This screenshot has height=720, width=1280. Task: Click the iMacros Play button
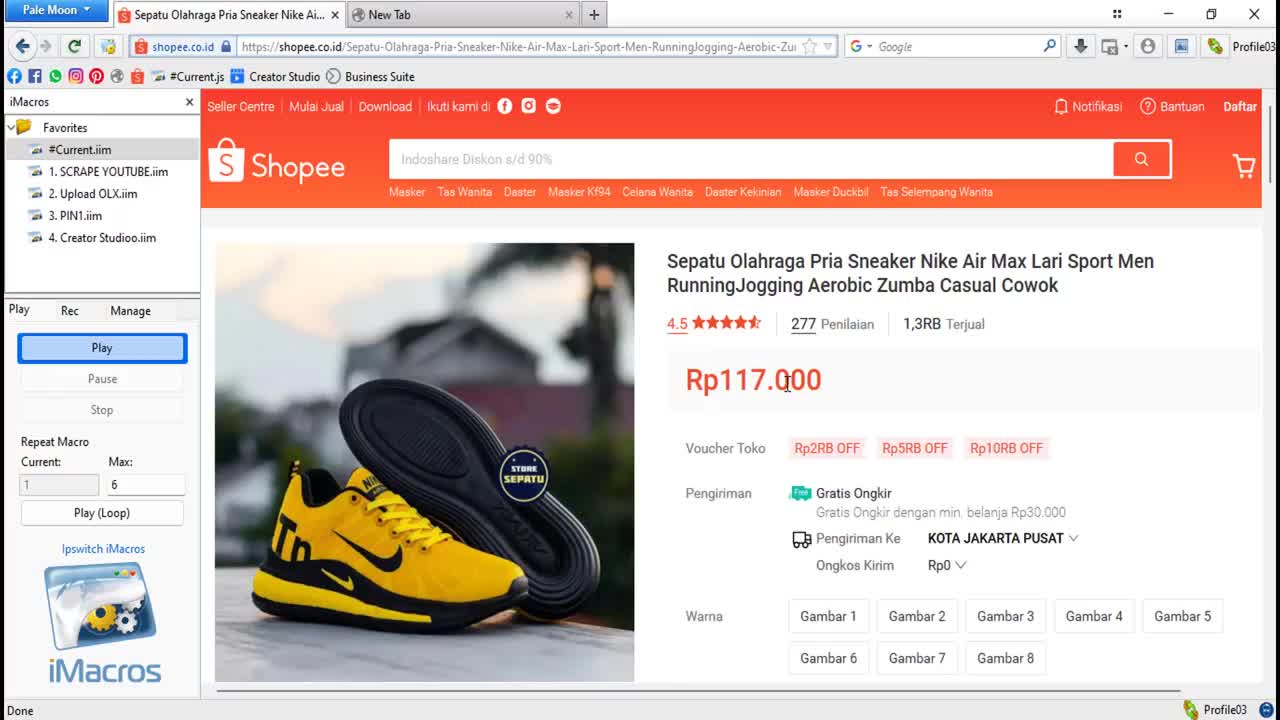coord(102,348)
